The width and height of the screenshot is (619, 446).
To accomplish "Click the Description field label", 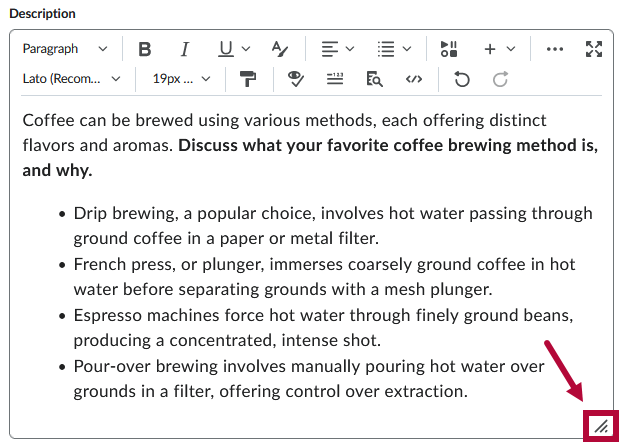I will (x=42, y=14).
